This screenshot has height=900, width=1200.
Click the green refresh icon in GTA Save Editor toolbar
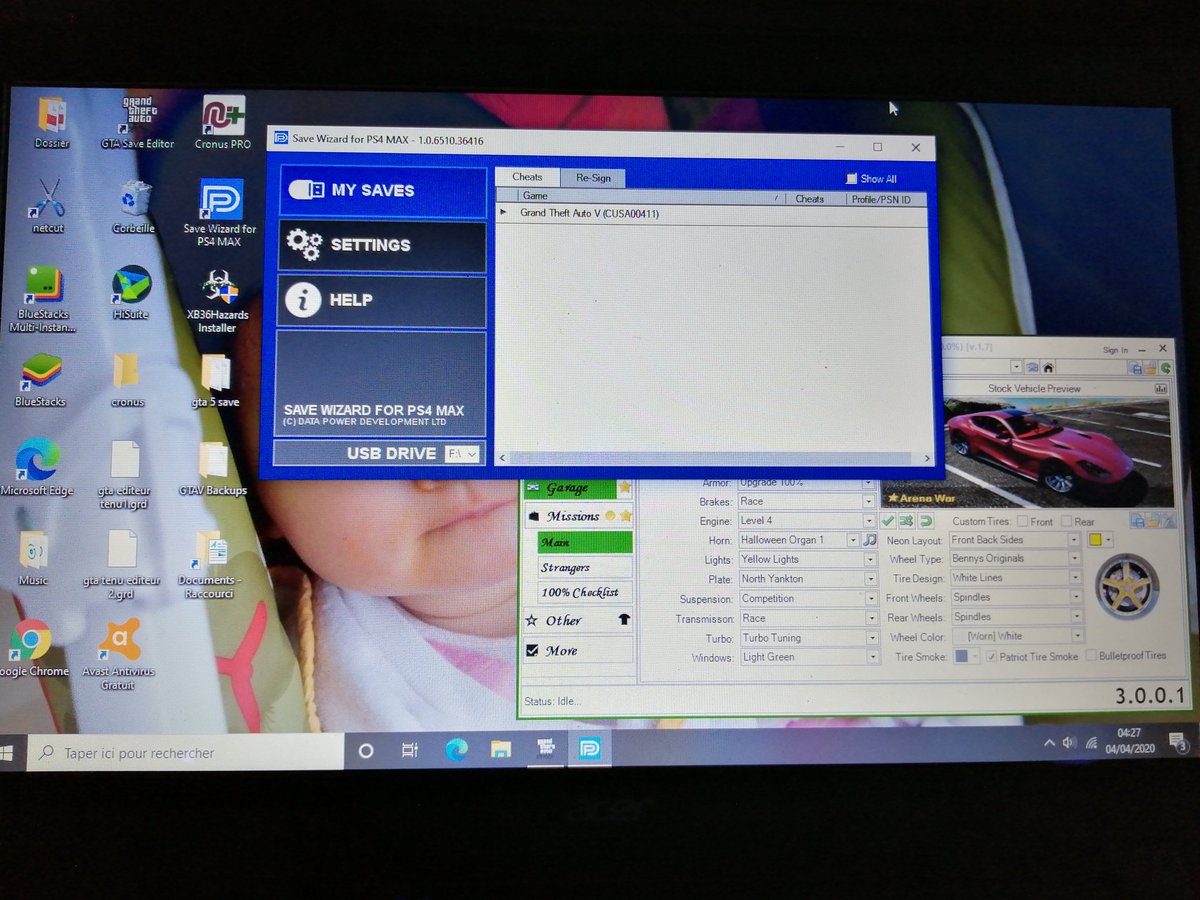pyautogui.click(x=1165, y=368)
